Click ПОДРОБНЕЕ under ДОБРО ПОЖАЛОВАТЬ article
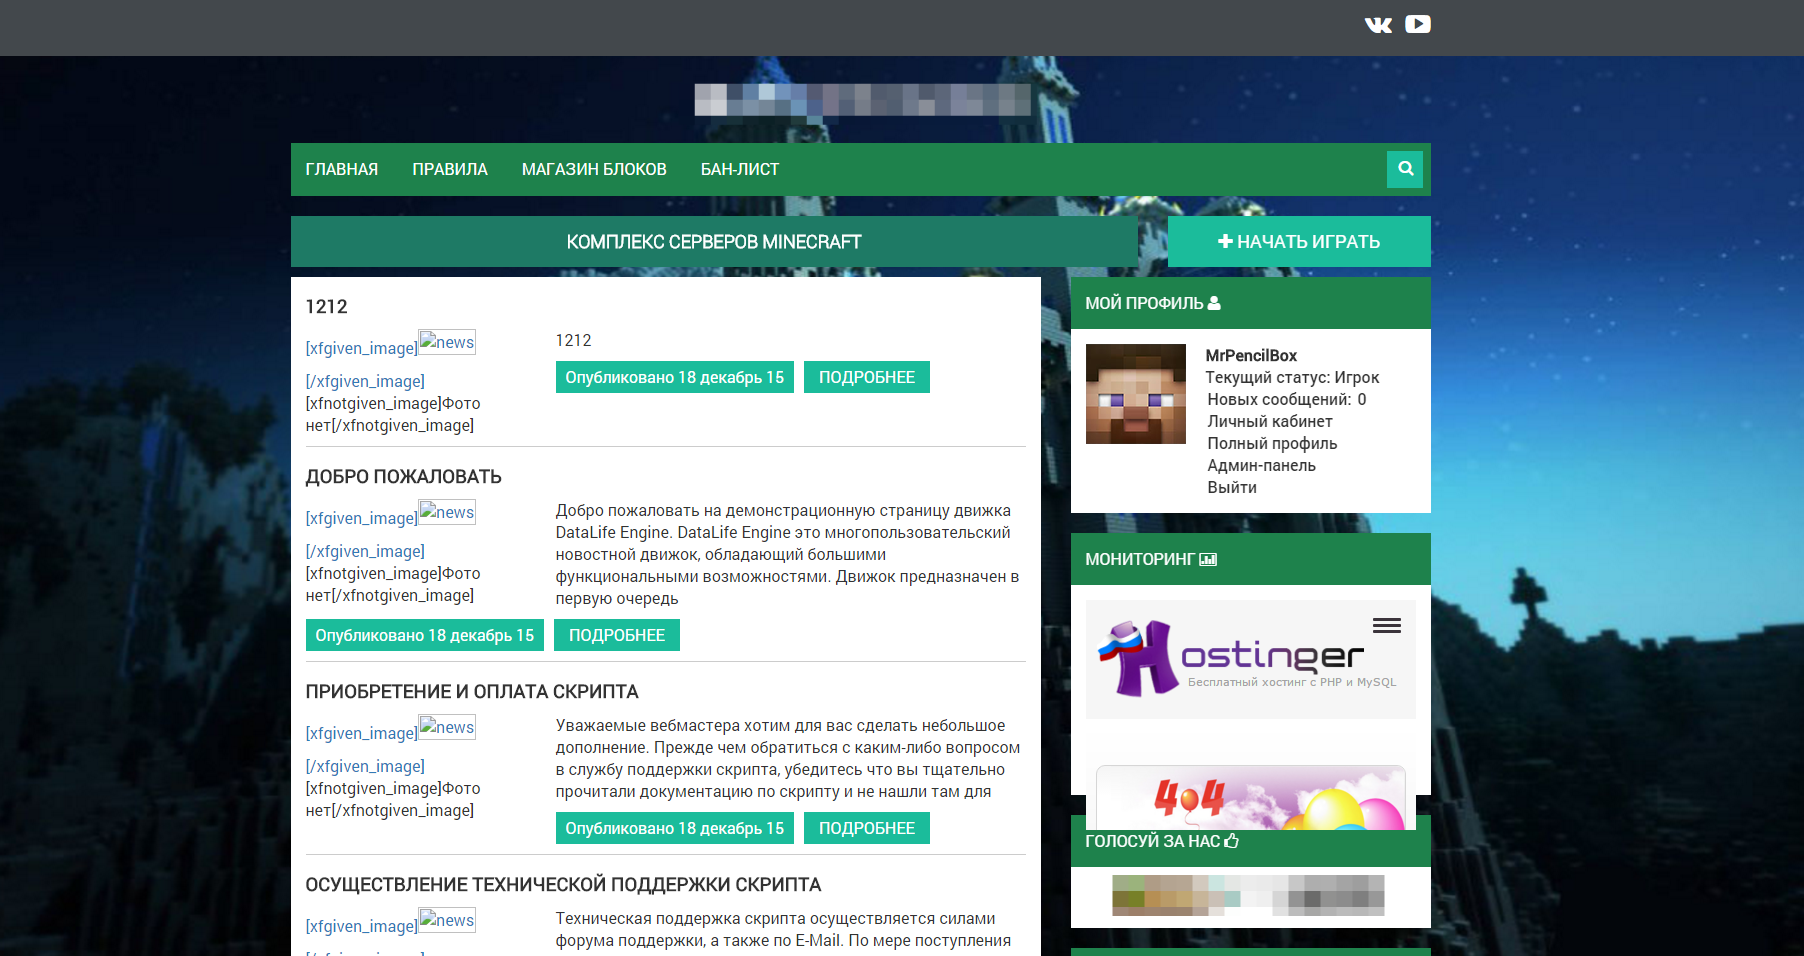 tap(617, 635)
